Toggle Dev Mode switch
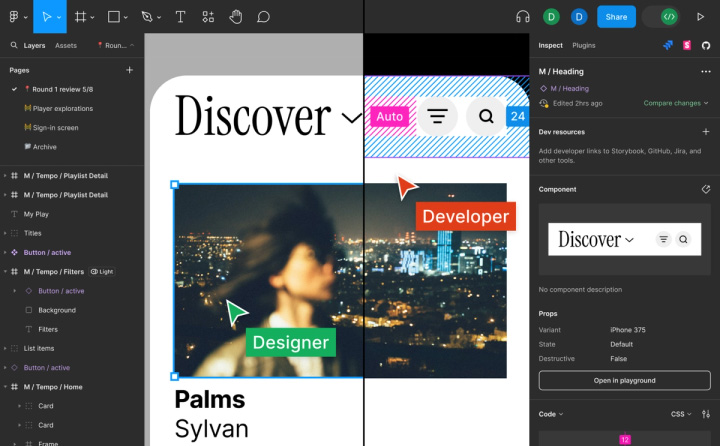This screenshot has width=720, height=446. 662,17
